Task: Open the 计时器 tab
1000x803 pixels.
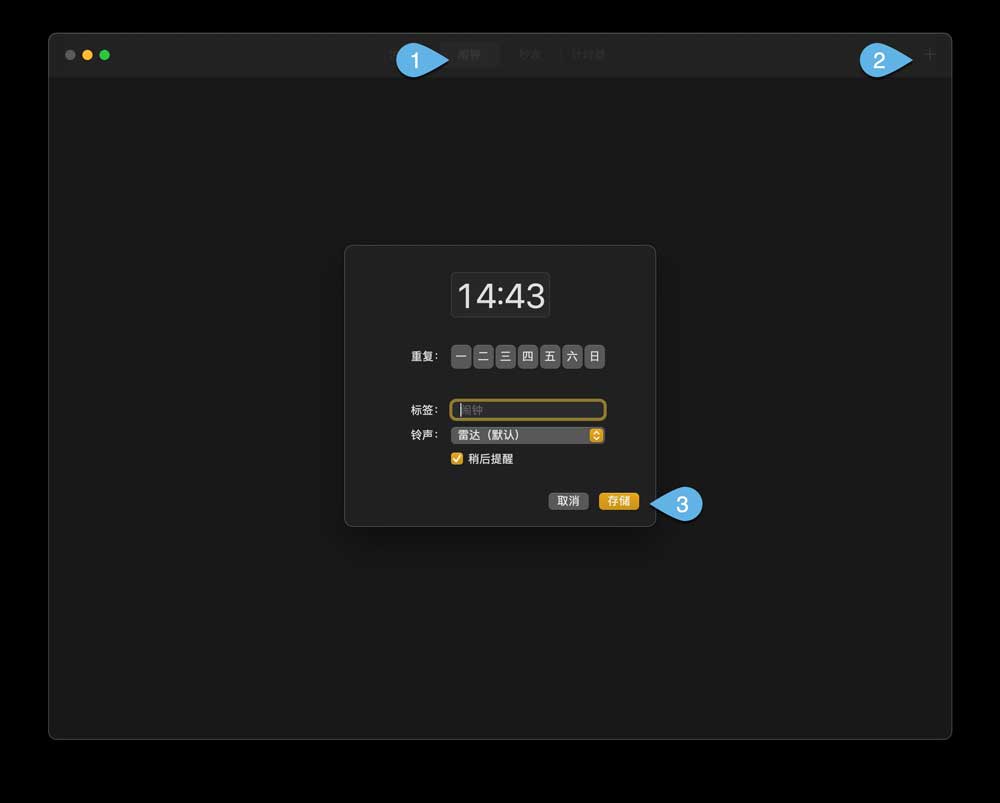Action: [588, 55]
